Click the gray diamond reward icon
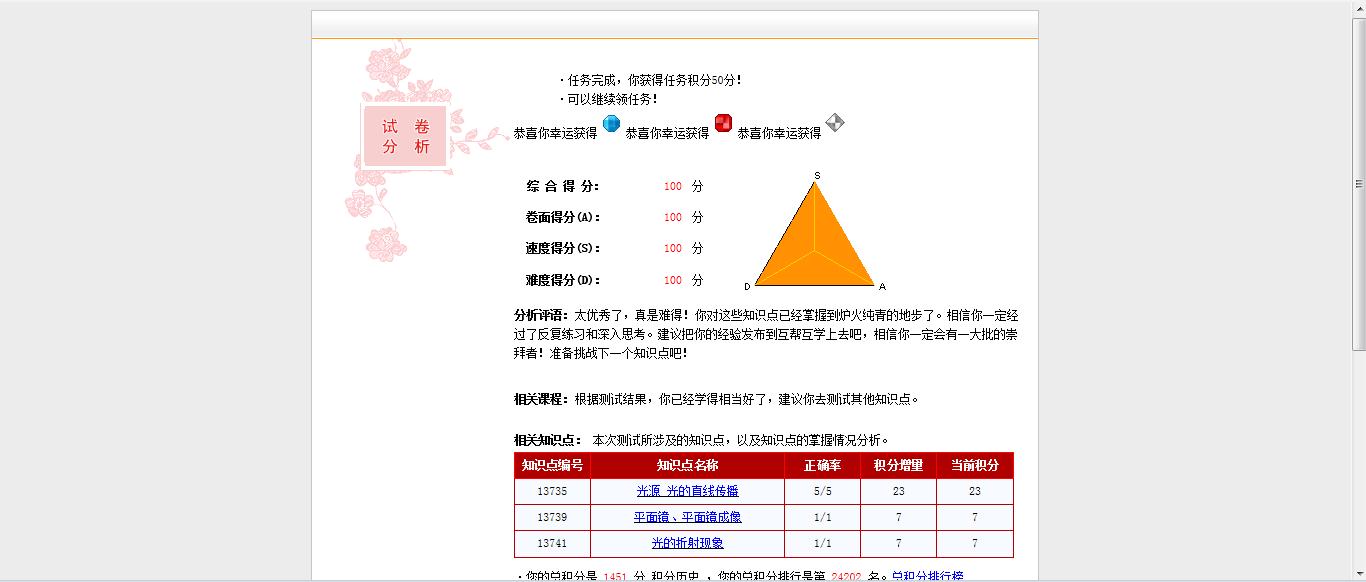This screenshot has width=1366, height=582. click(x=835, y=123)
